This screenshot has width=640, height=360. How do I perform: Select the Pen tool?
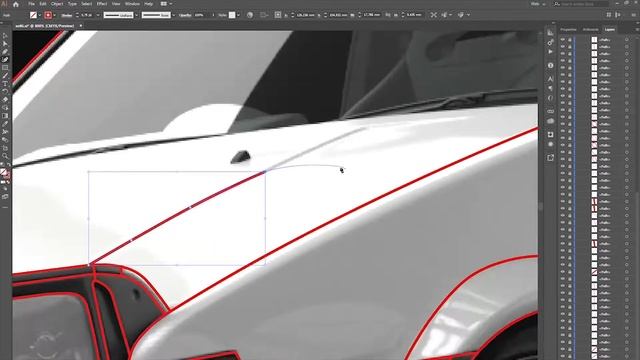pos(5,52)
